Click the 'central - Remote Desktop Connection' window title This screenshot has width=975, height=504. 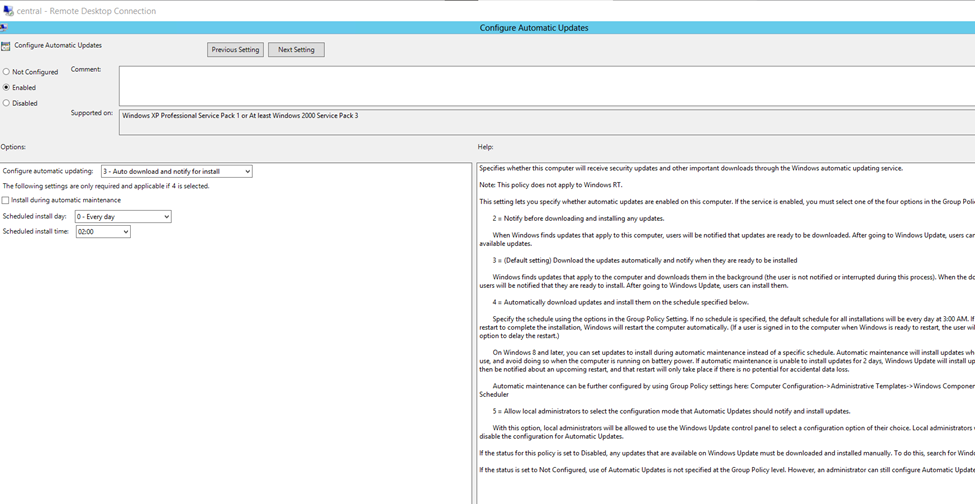click(x=85, y=11)
